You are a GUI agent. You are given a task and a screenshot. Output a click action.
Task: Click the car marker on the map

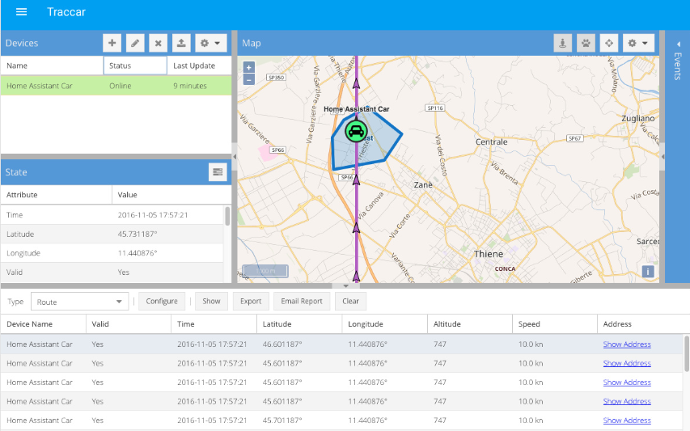click(355, 131)
